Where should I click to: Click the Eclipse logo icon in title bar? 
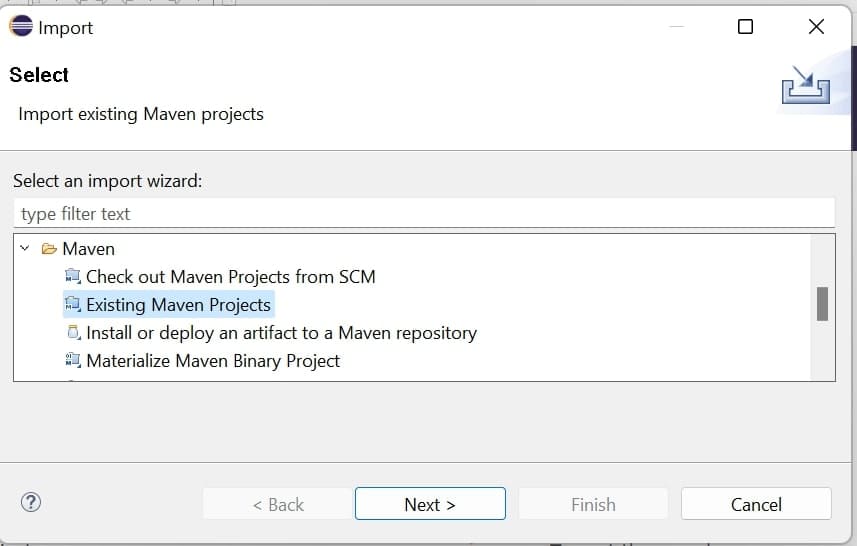21,27
